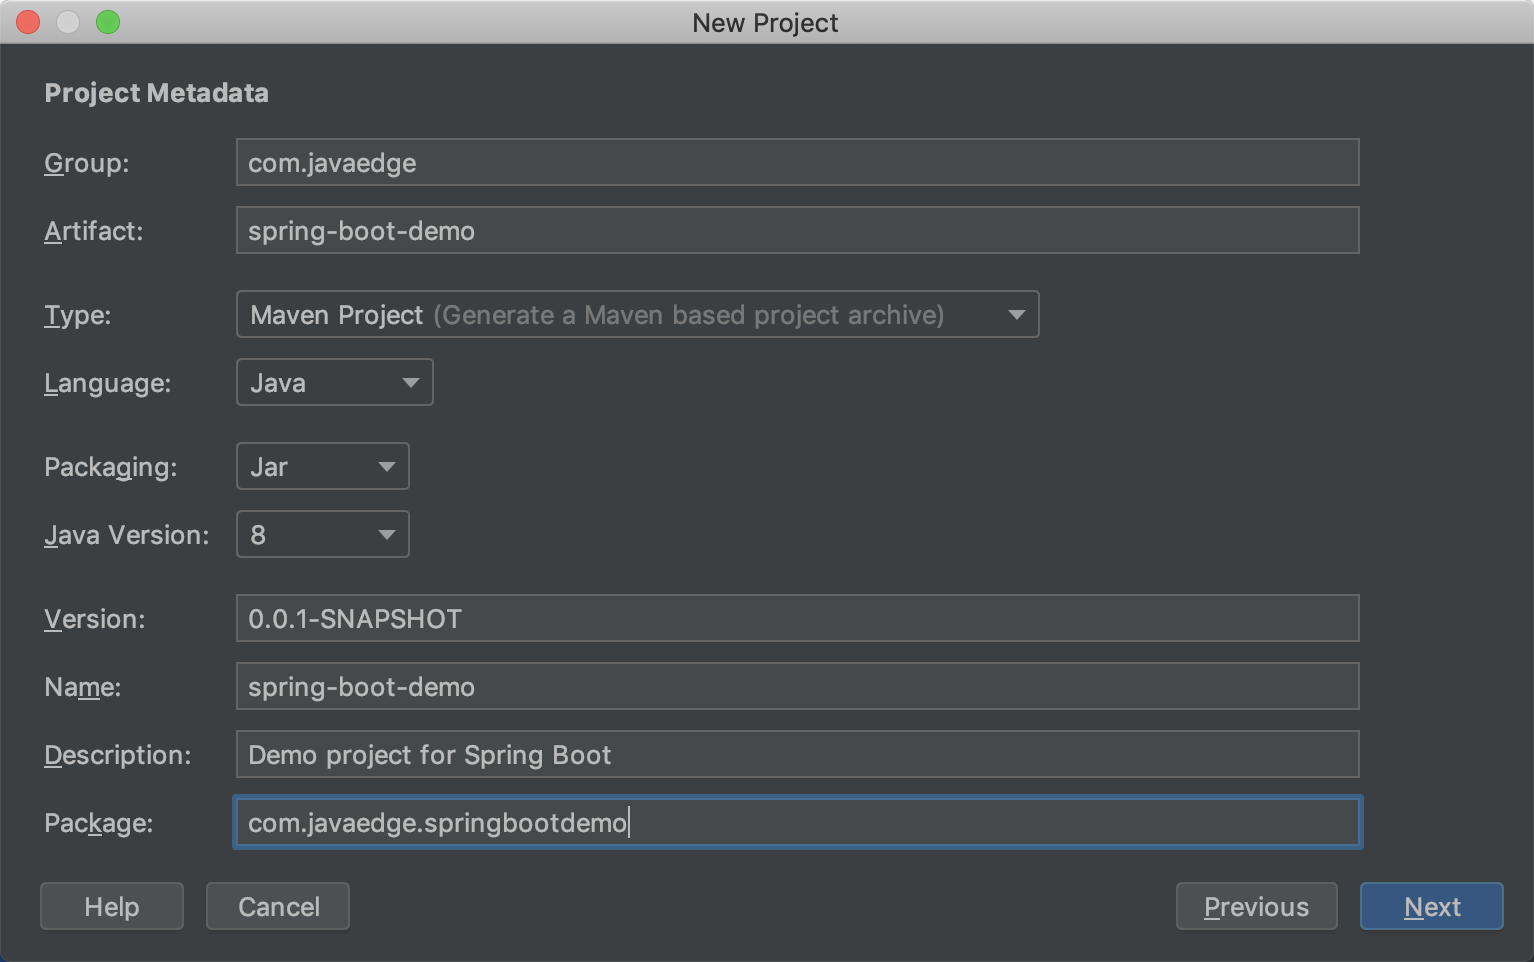Click the Version field 0.0.1-SNAPSHOT
Screen dimensions: 1534x962
tap(797, 618)
